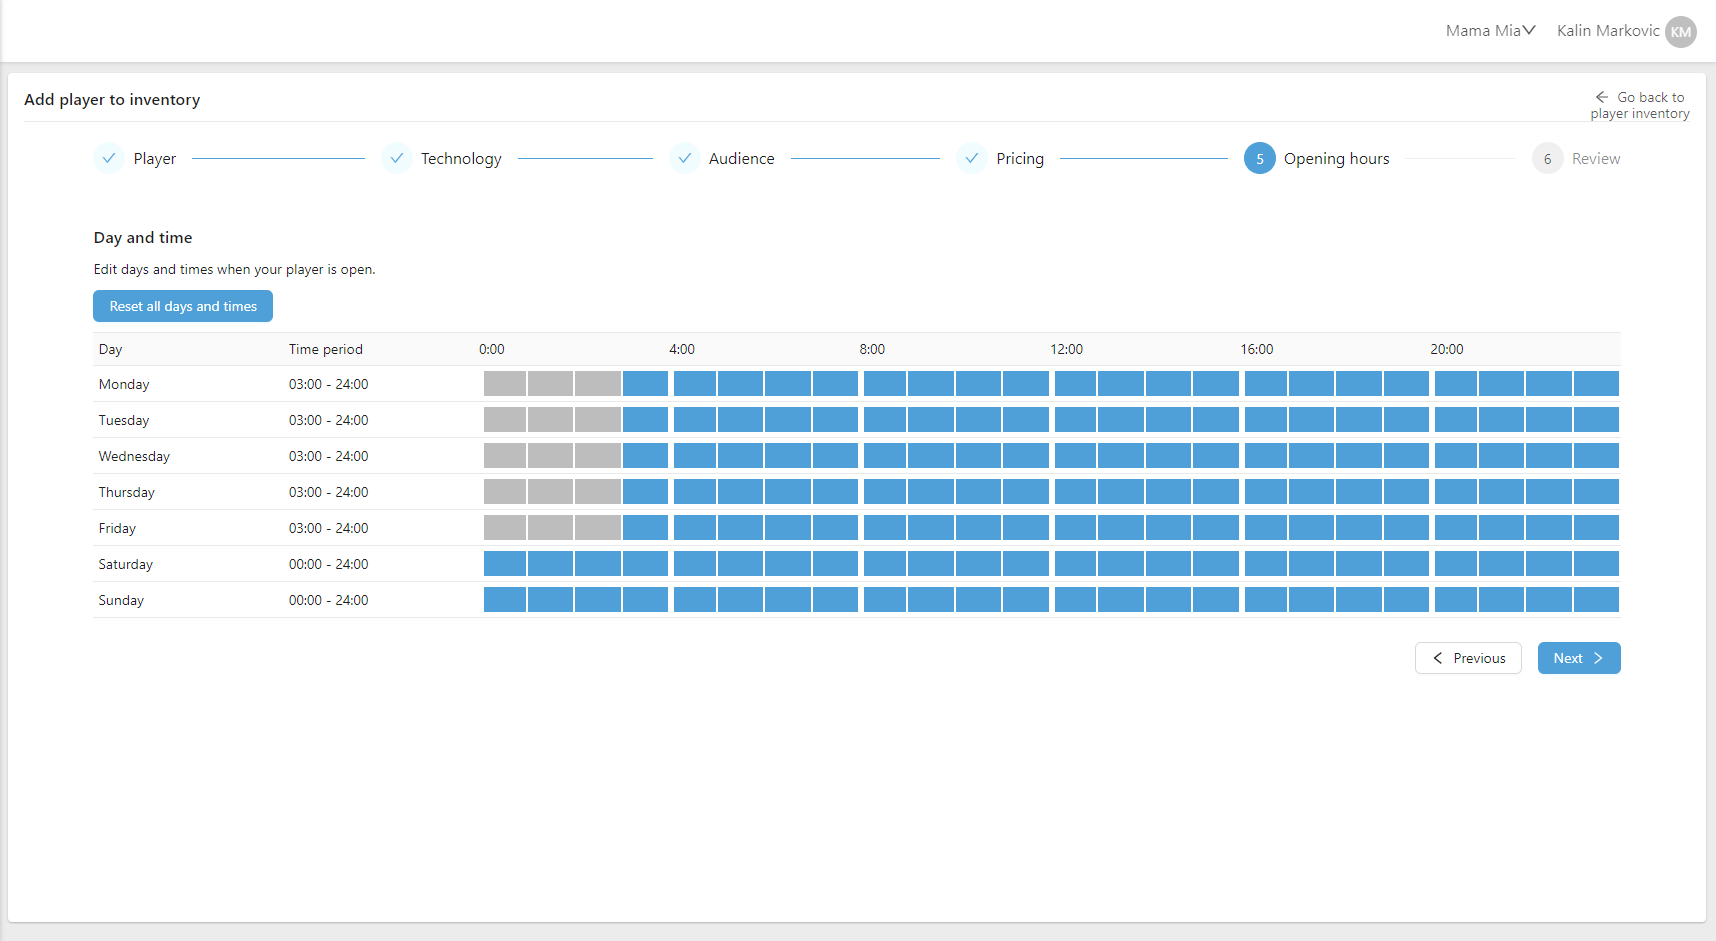Enable the first grey Monday 0:00 slot
Viewport: 1716px width, 941px height.
(x=505, y=384)
